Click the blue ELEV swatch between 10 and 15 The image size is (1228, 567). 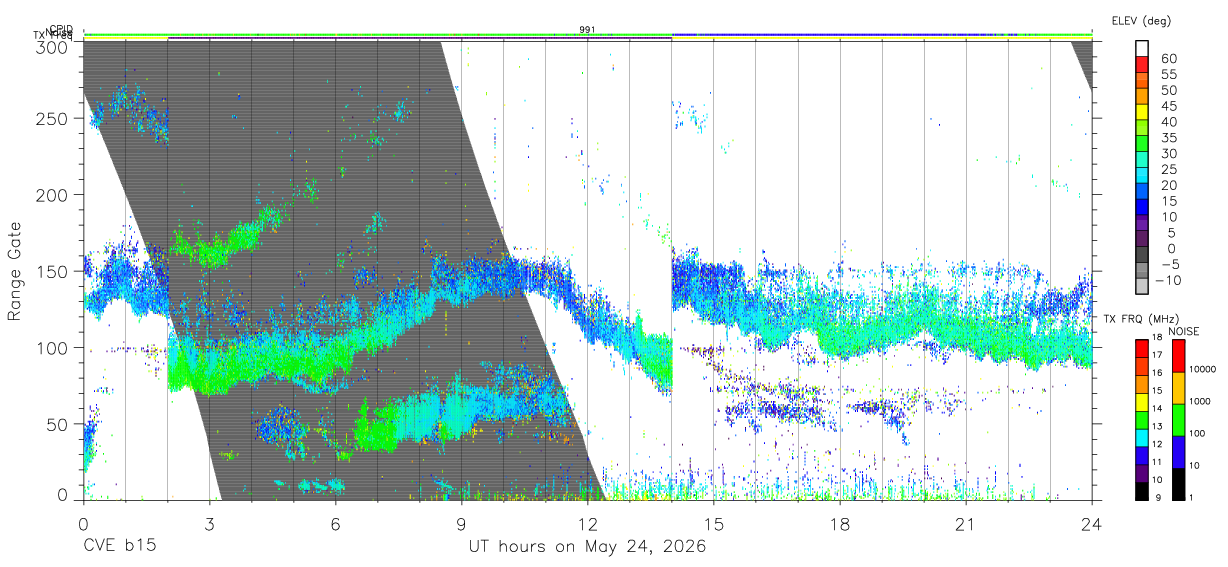coord(1142,208)
